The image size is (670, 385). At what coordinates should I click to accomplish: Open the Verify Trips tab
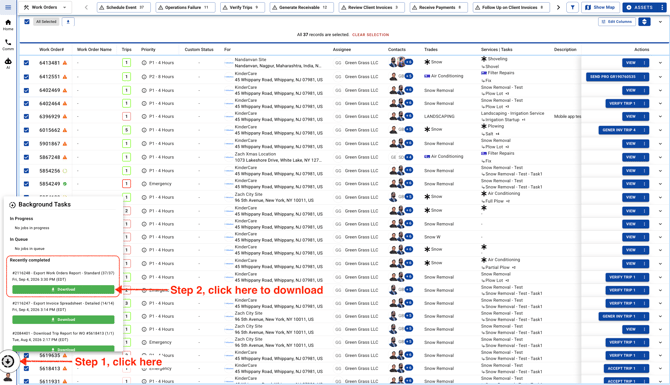coord(243,7)
